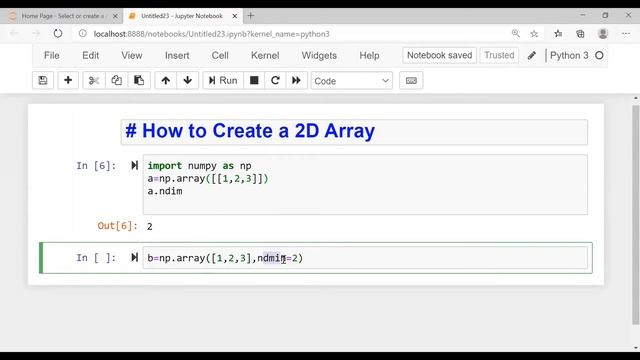The image size is (640, 360).
Task: Close the Untitled23 browser tab
Action: click(235, 16)
